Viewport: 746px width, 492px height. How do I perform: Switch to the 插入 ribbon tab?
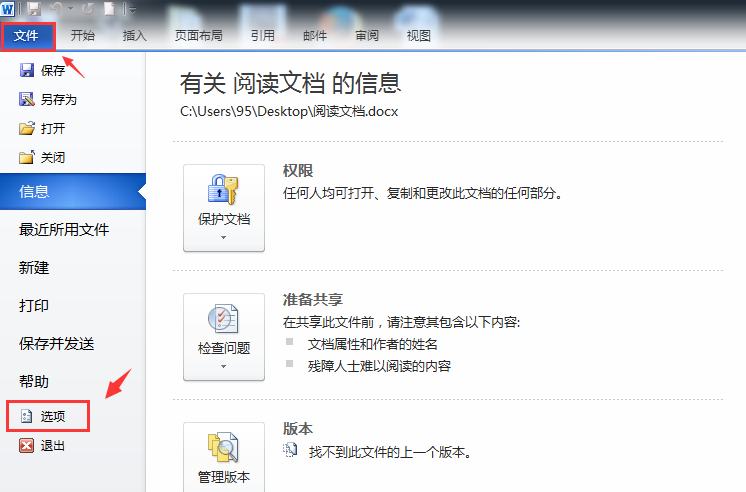point(134,36)
